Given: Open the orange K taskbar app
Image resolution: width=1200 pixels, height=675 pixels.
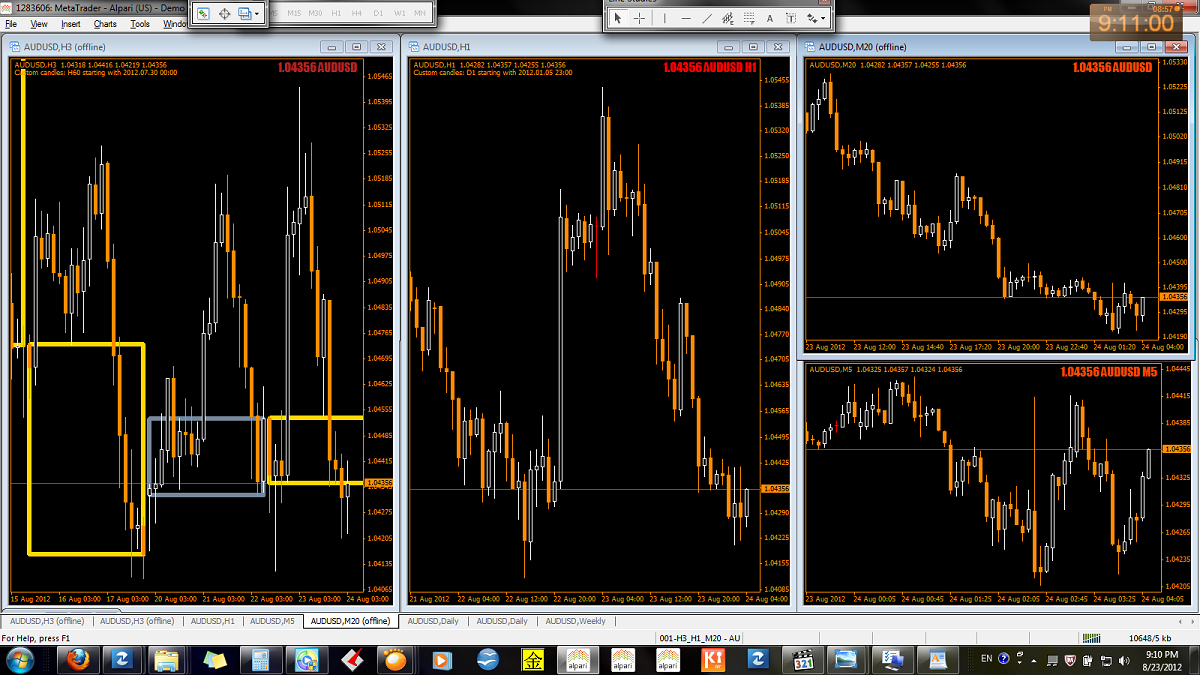Looking at the screenshot, I should [x=714, y=659].
